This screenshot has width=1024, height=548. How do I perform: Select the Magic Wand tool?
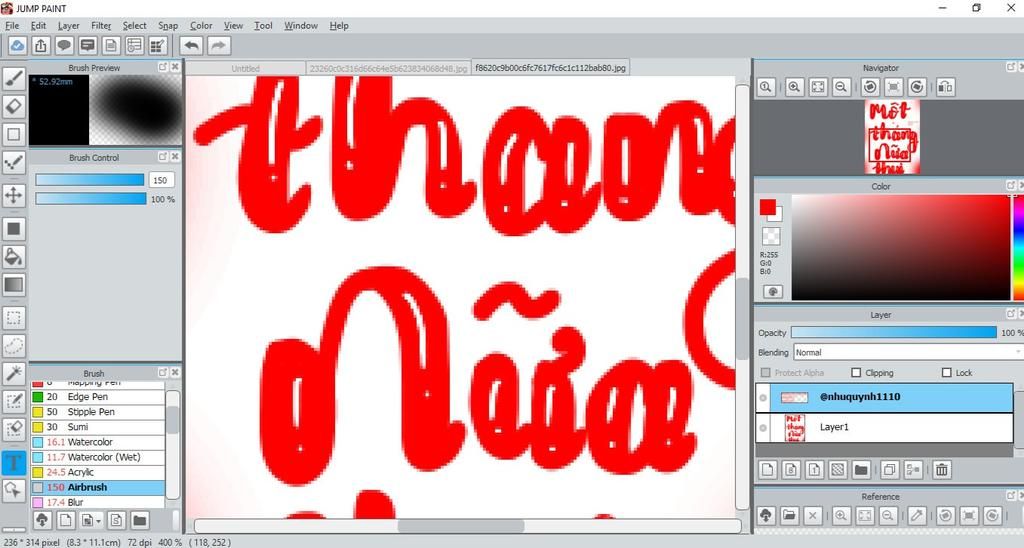14,374
